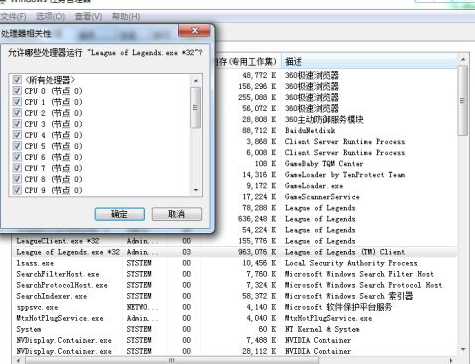This screenshot has width=475, height=364.
Task: Click the GameLoader.exe description entry
Action: (314, 185)
